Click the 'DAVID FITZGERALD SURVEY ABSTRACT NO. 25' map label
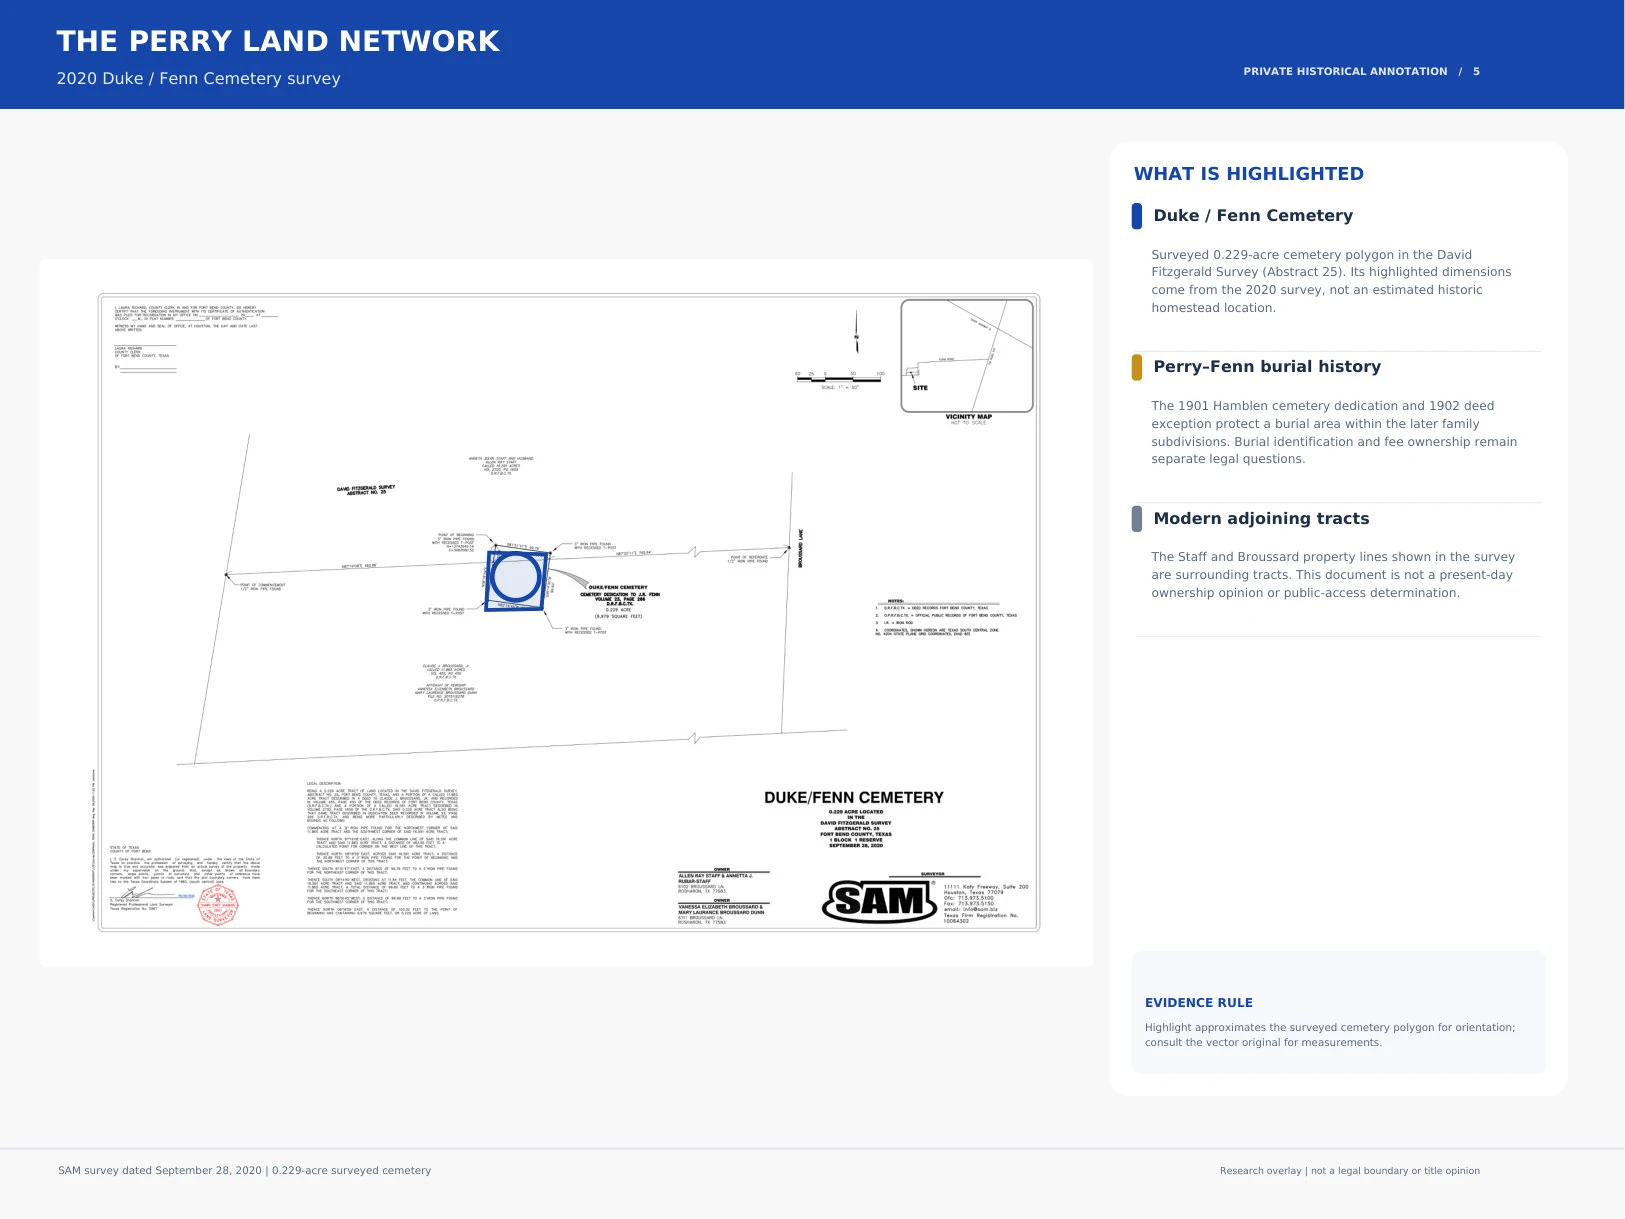The height and width of the screenshot is (1219, 1625). click(366, 490)
